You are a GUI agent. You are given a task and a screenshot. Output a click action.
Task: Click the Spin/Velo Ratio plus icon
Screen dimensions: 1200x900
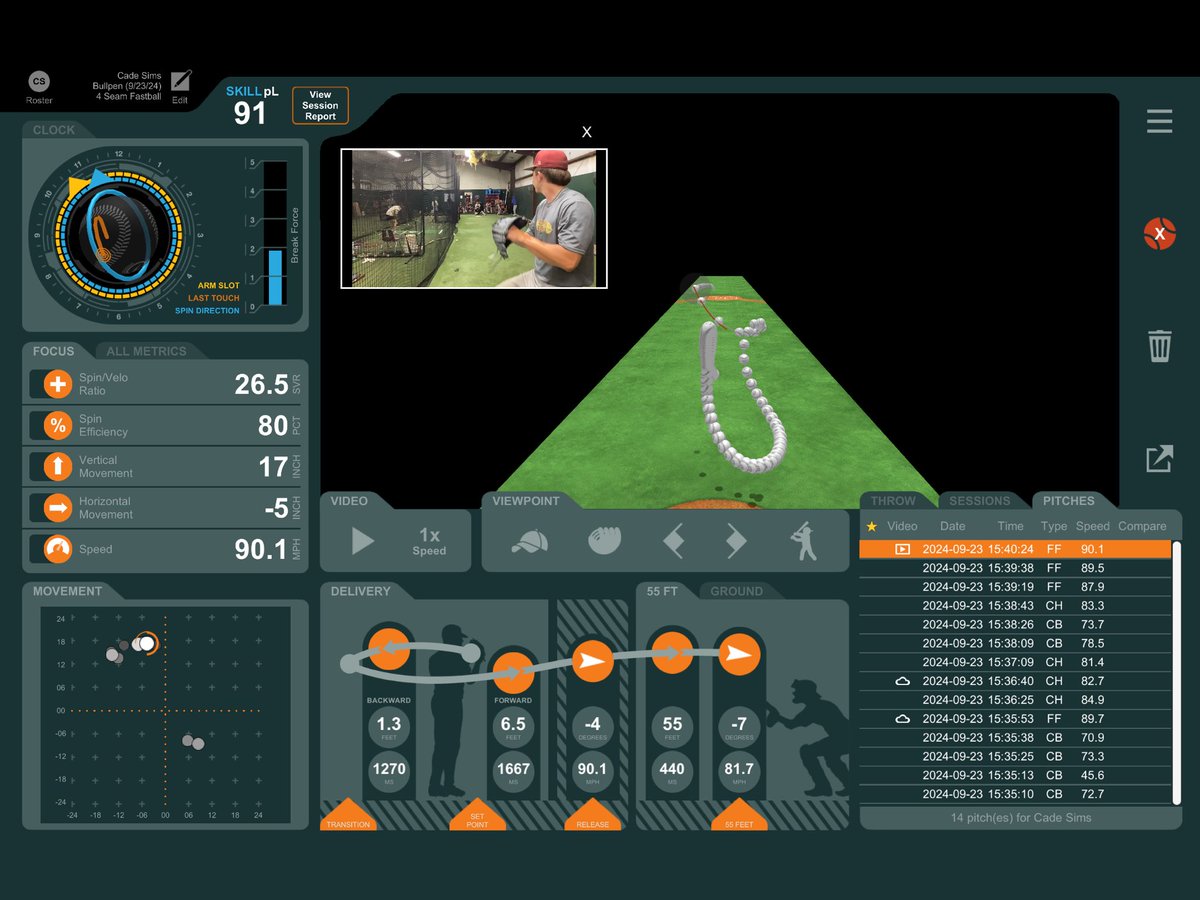point(58,384)
